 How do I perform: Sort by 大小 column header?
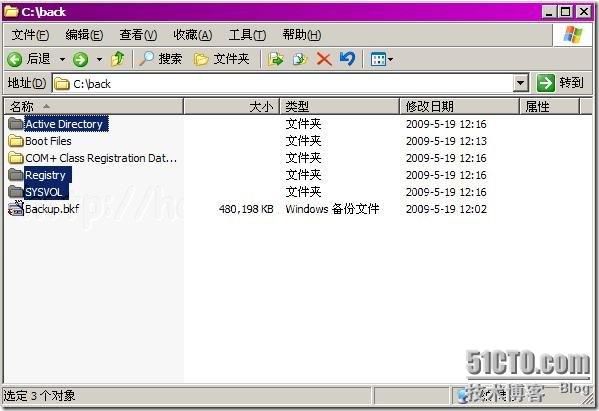[x=232, y=106]
